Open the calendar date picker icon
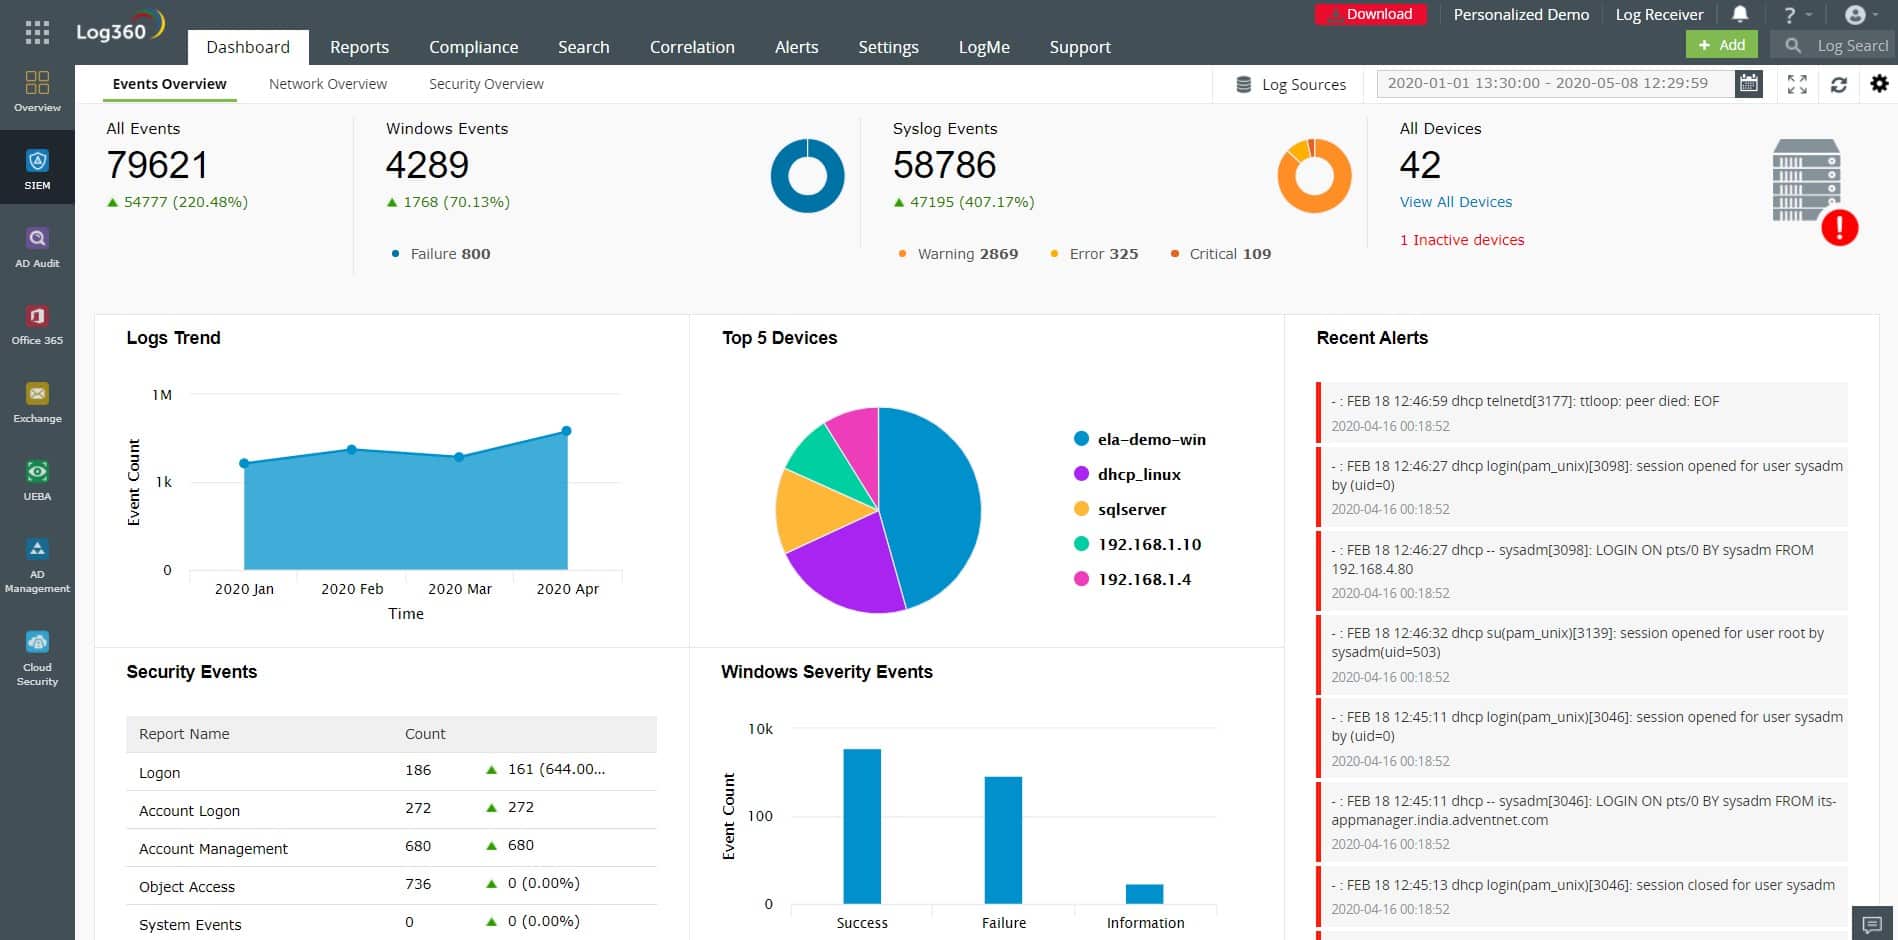This screenshot has width=1898, height=940. (1749, 83)
